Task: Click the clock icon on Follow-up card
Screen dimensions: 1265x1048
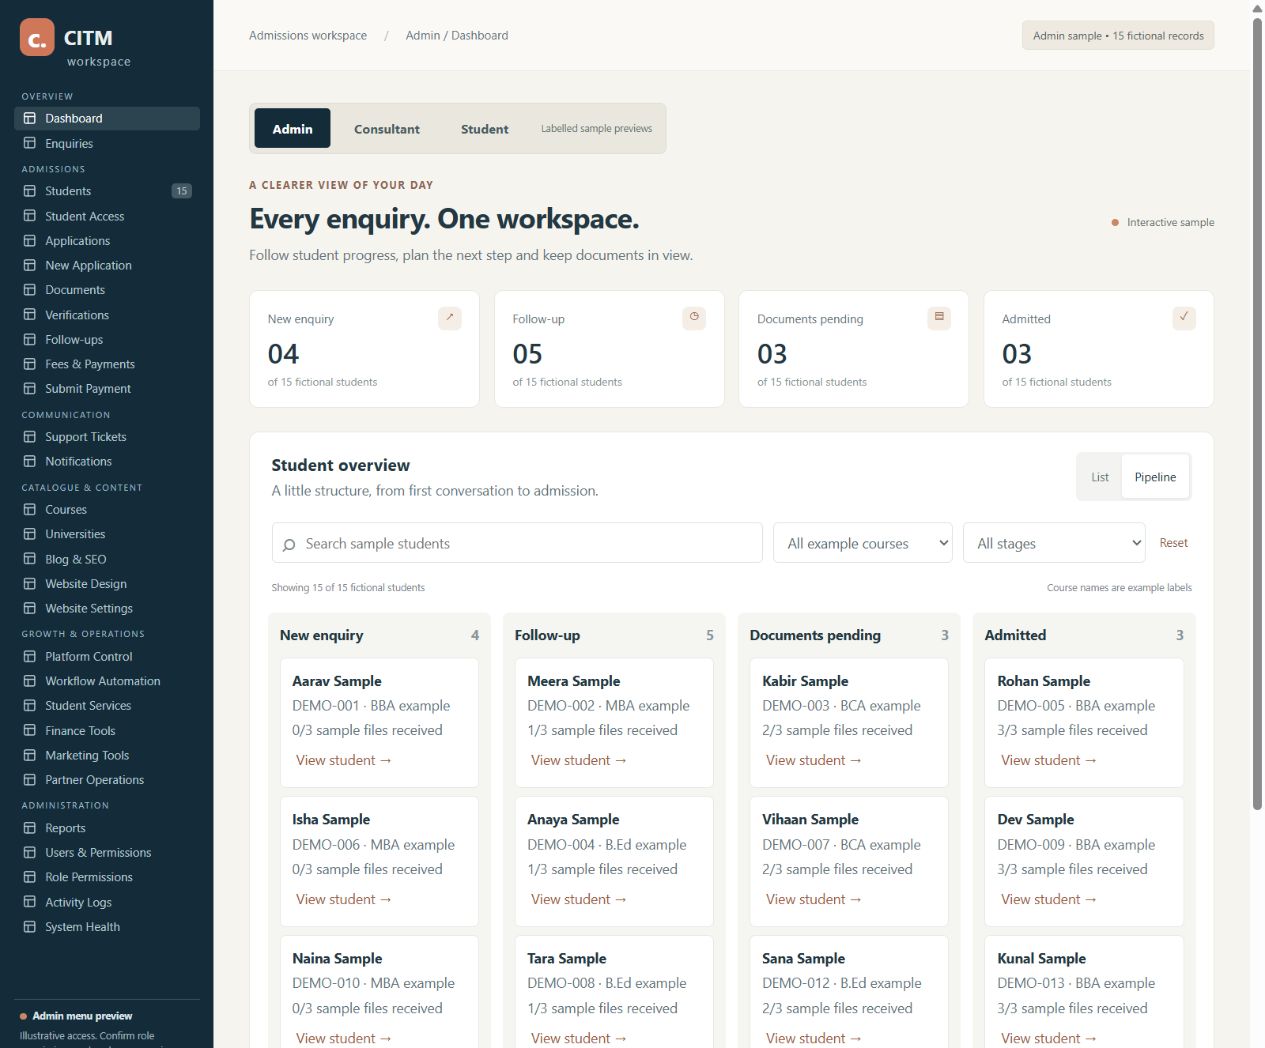Action: (x=694, y=318)
